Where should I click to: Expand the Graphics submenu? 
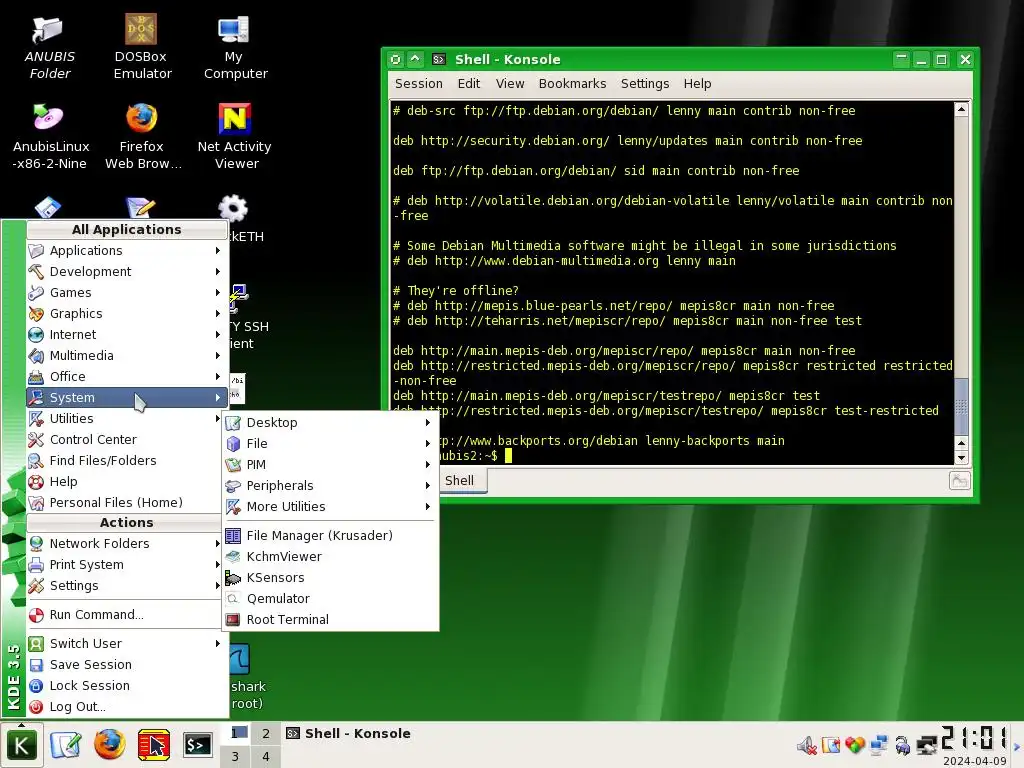point(126,313)
